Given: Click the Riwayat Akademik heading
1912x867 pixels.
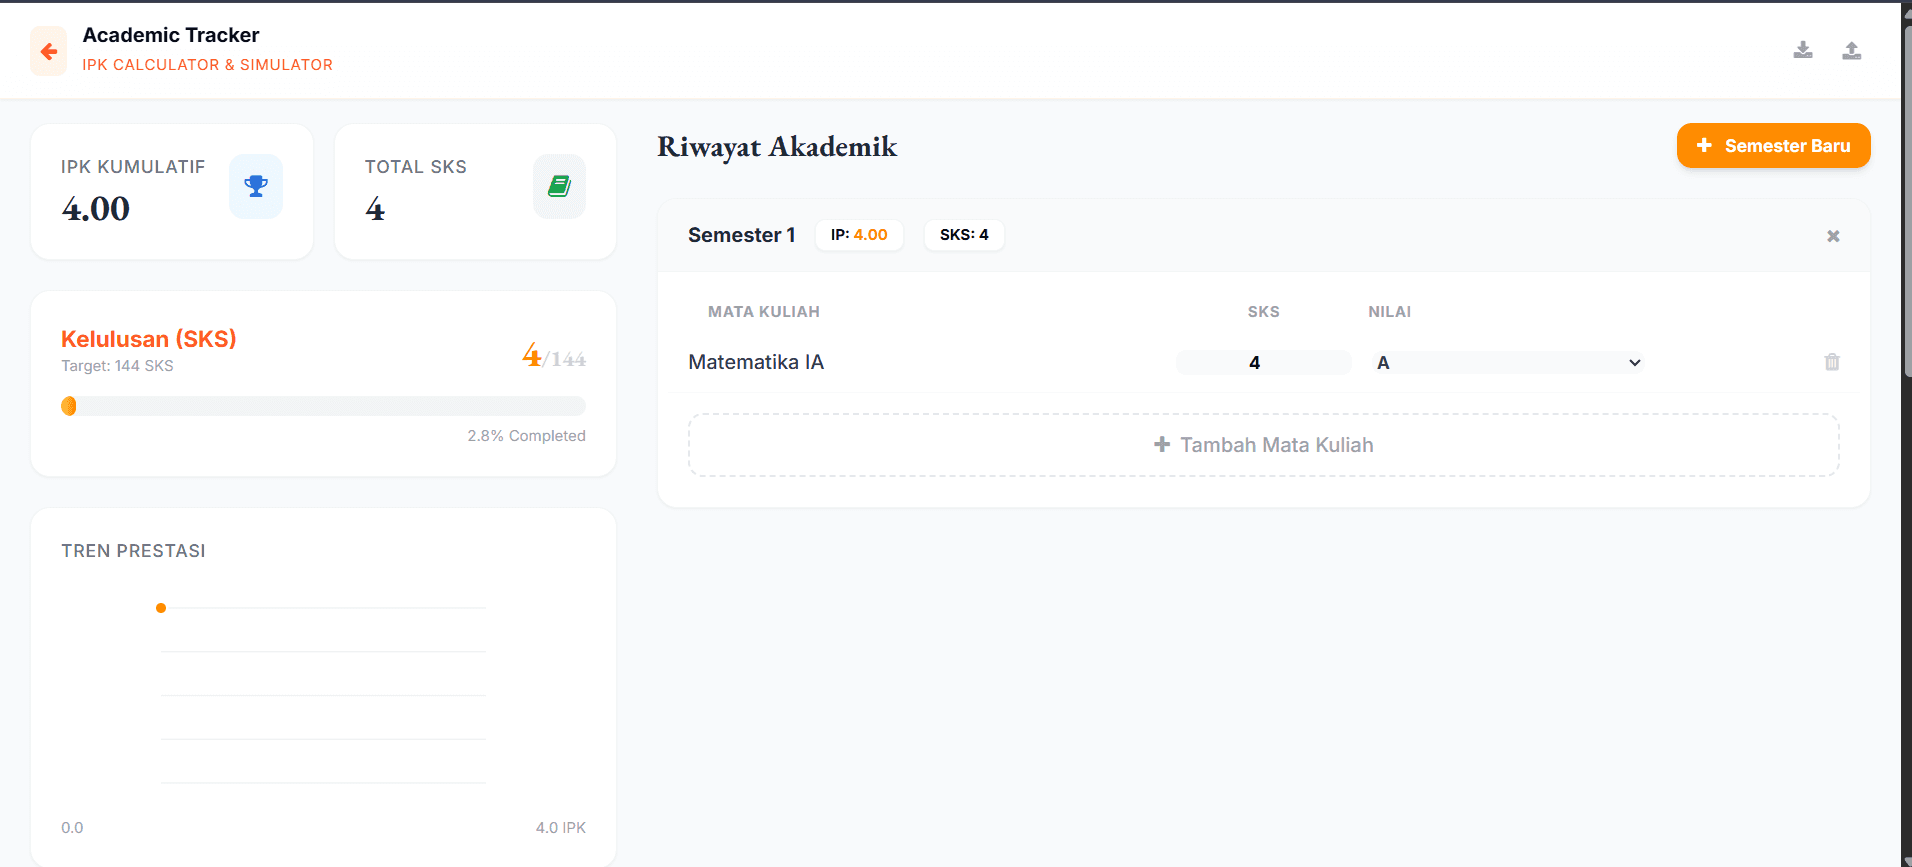Looking at the screenshot, I should click(x=777, y=147).
